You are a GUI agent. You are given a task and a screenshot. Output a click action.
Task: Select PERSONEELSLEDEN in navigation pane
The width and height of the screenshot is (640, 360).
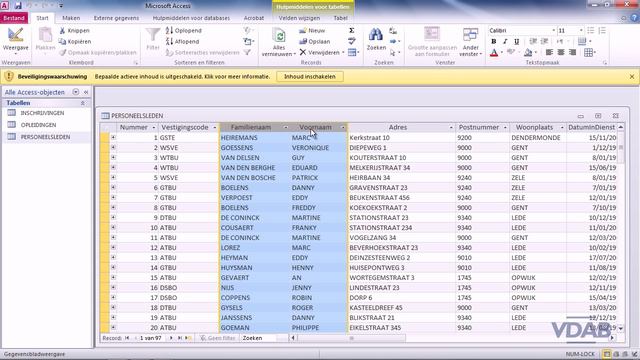pos(45,137)
